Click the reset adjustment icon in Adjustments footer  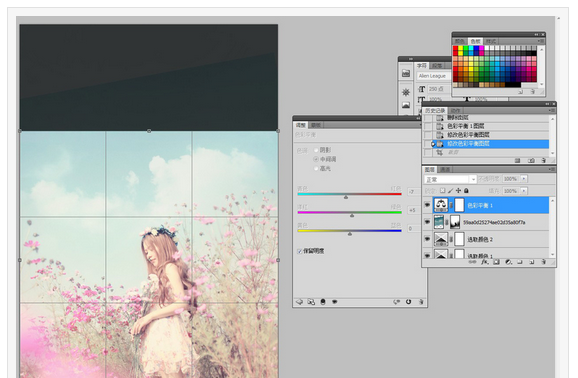[408, 302]
